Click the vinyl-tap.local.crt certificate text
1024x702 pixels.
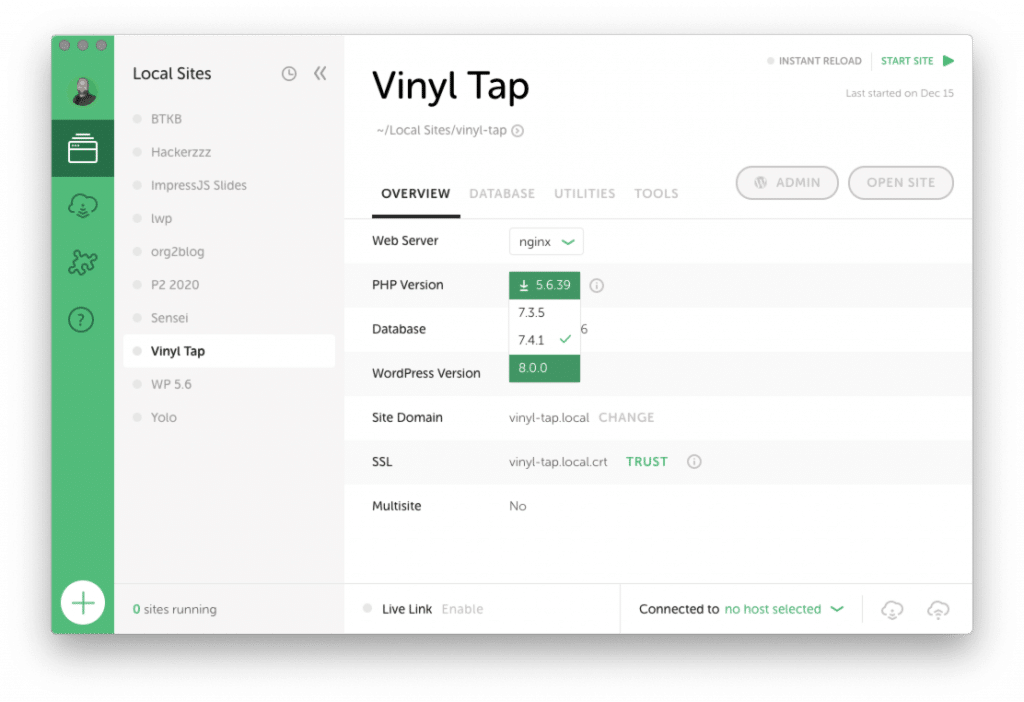coord(558,462)
